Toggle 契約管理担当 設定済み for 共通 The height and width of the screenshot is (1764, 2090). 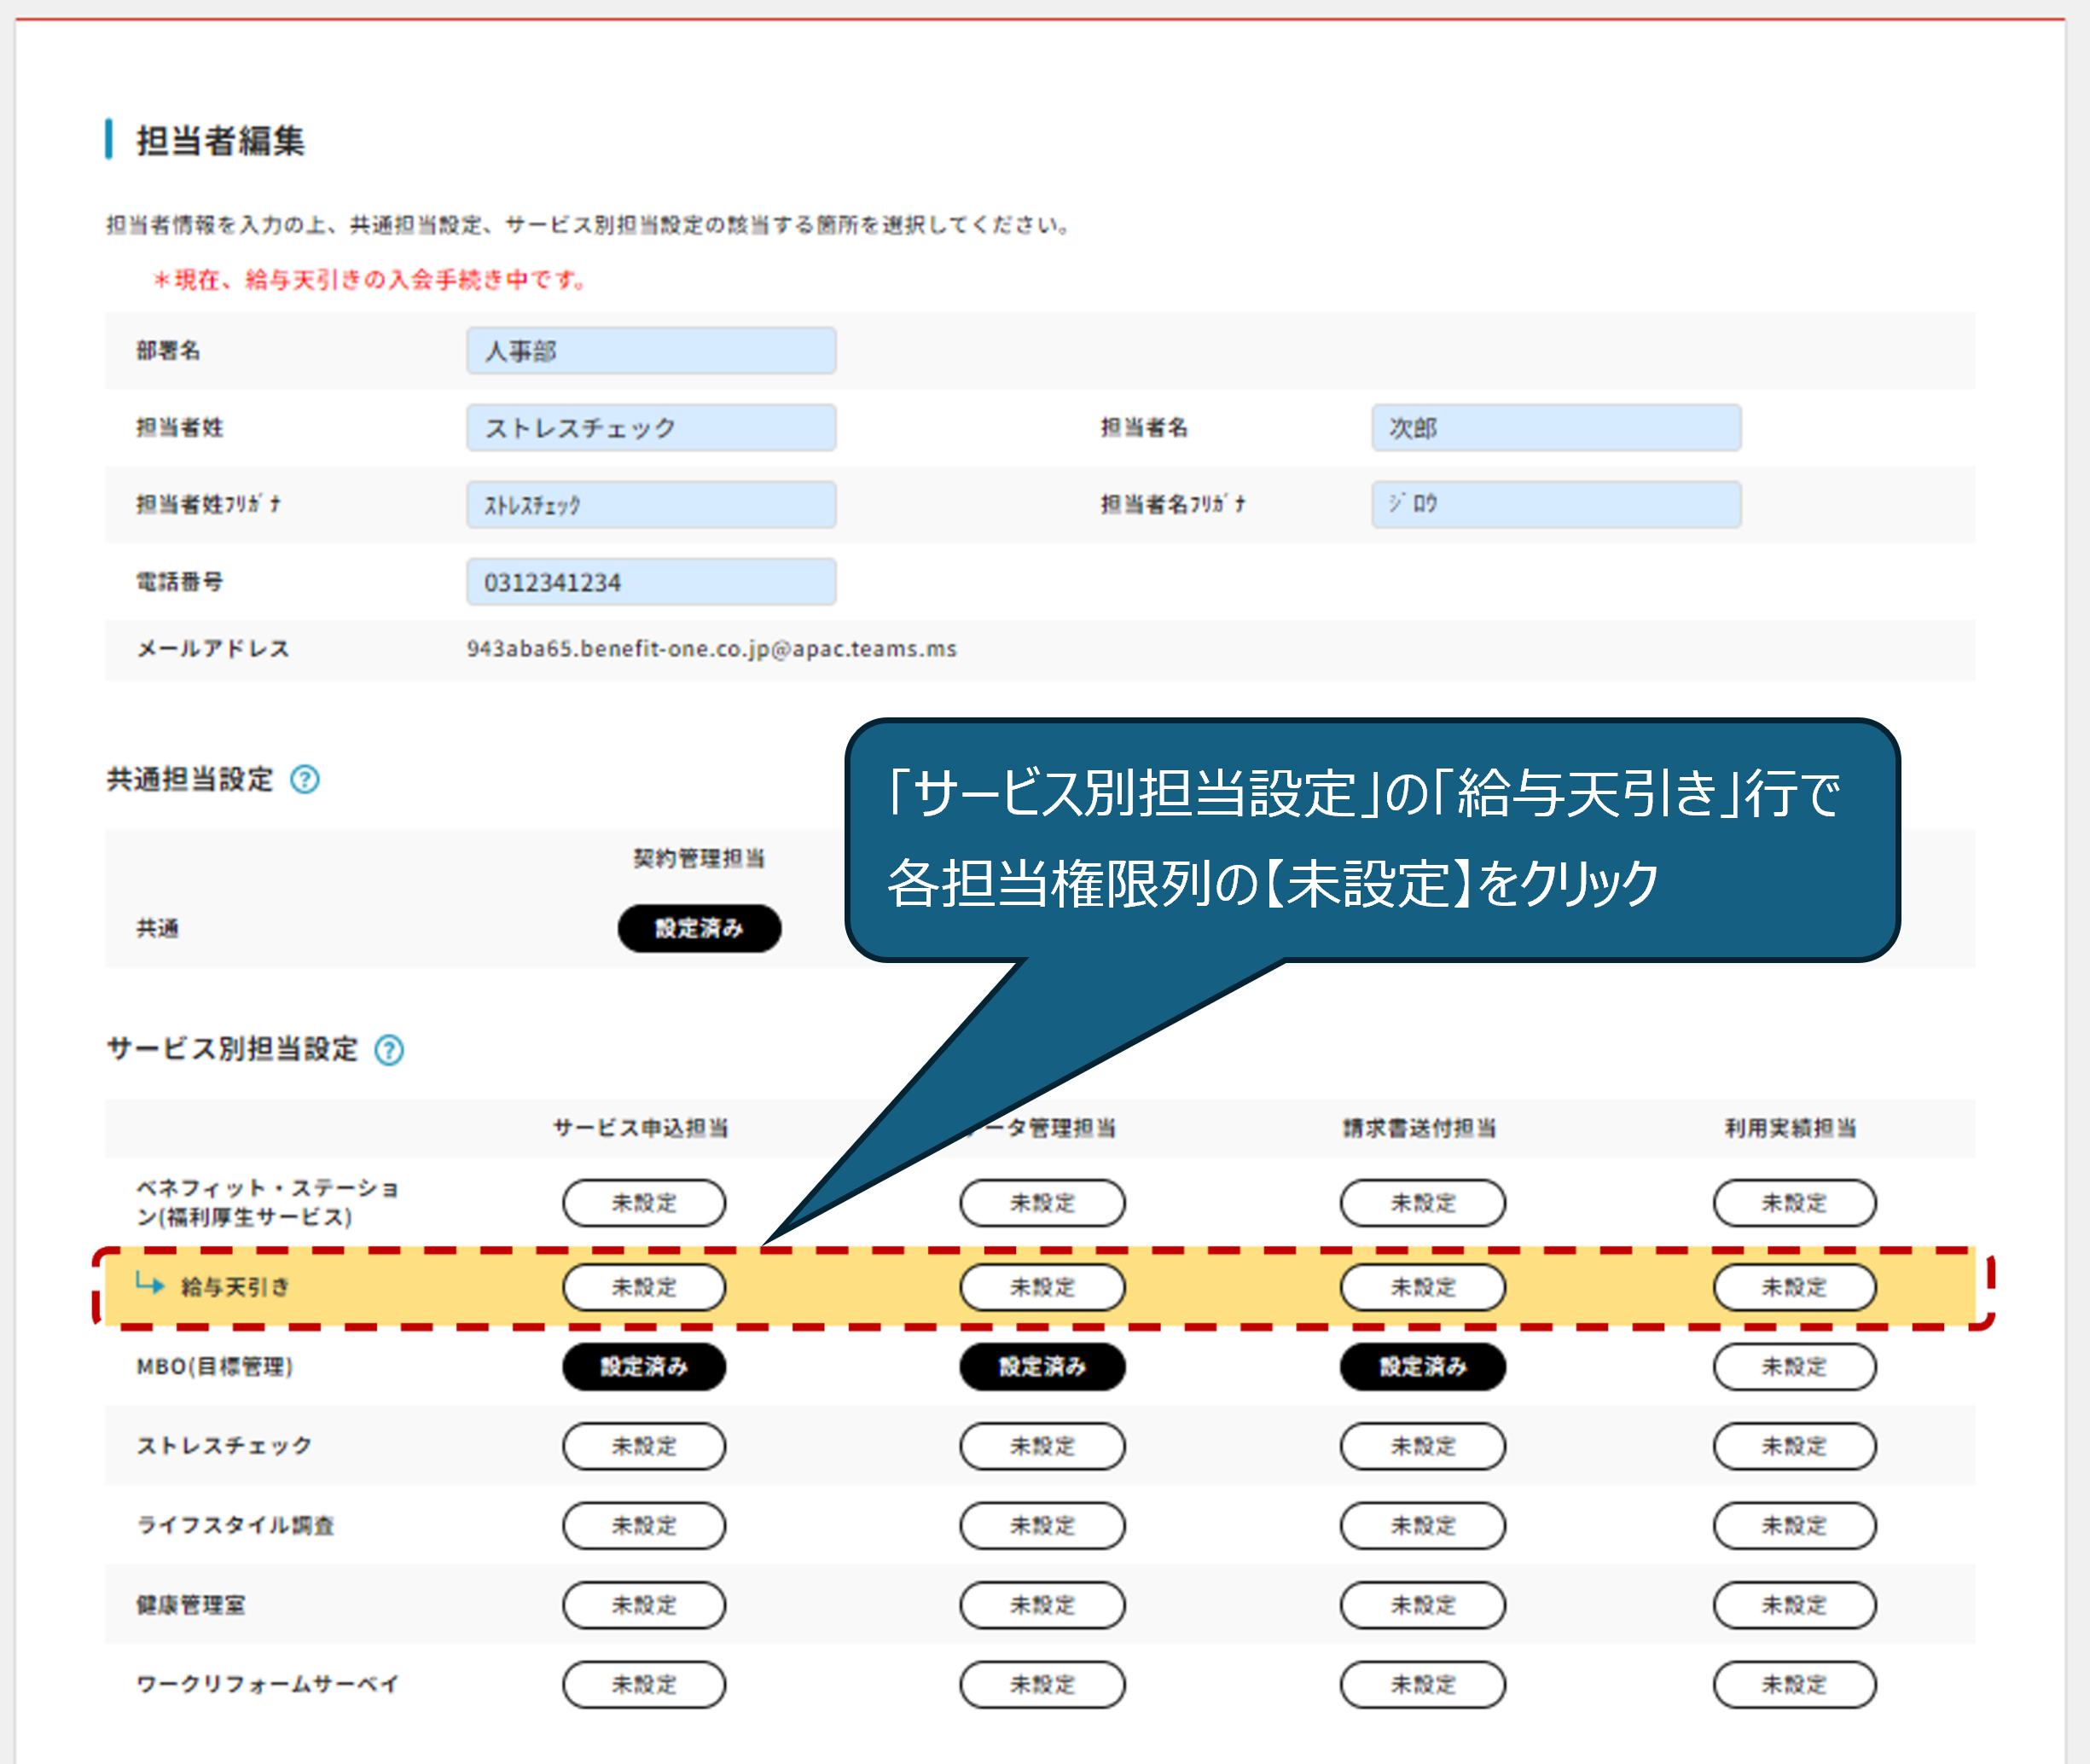point(699,928)
